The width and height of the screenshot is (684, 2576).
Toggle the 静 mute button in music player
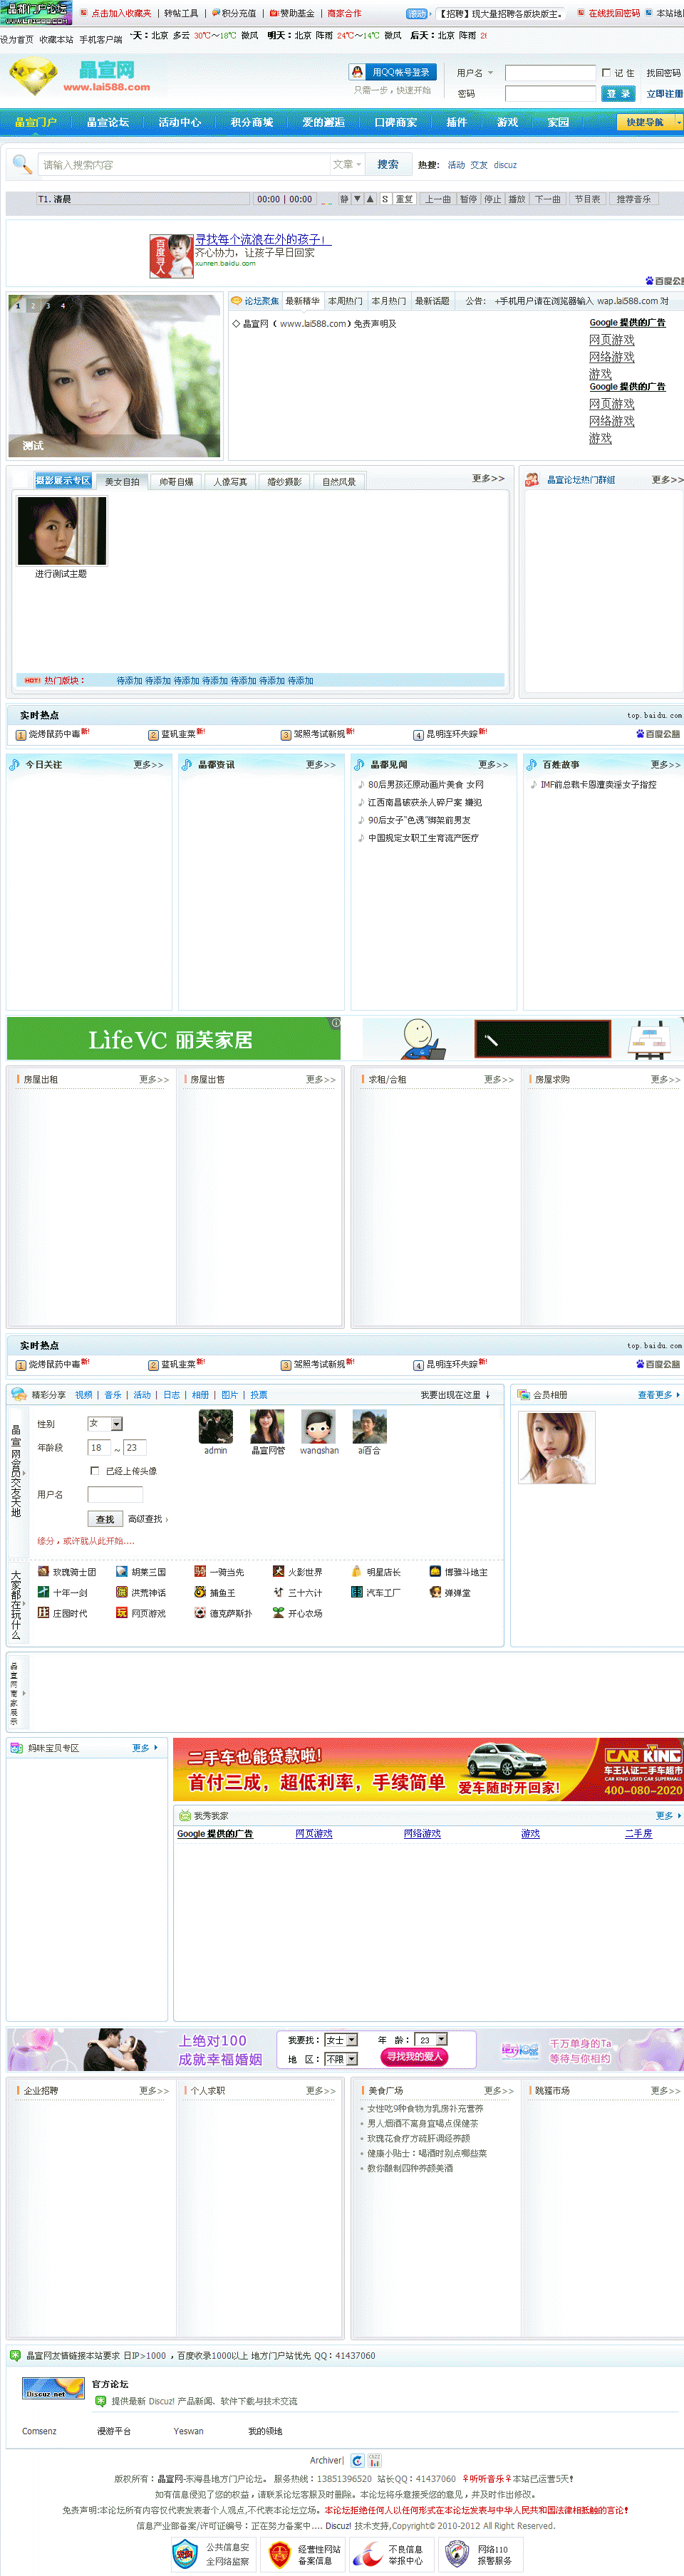(x=344, y=199)
